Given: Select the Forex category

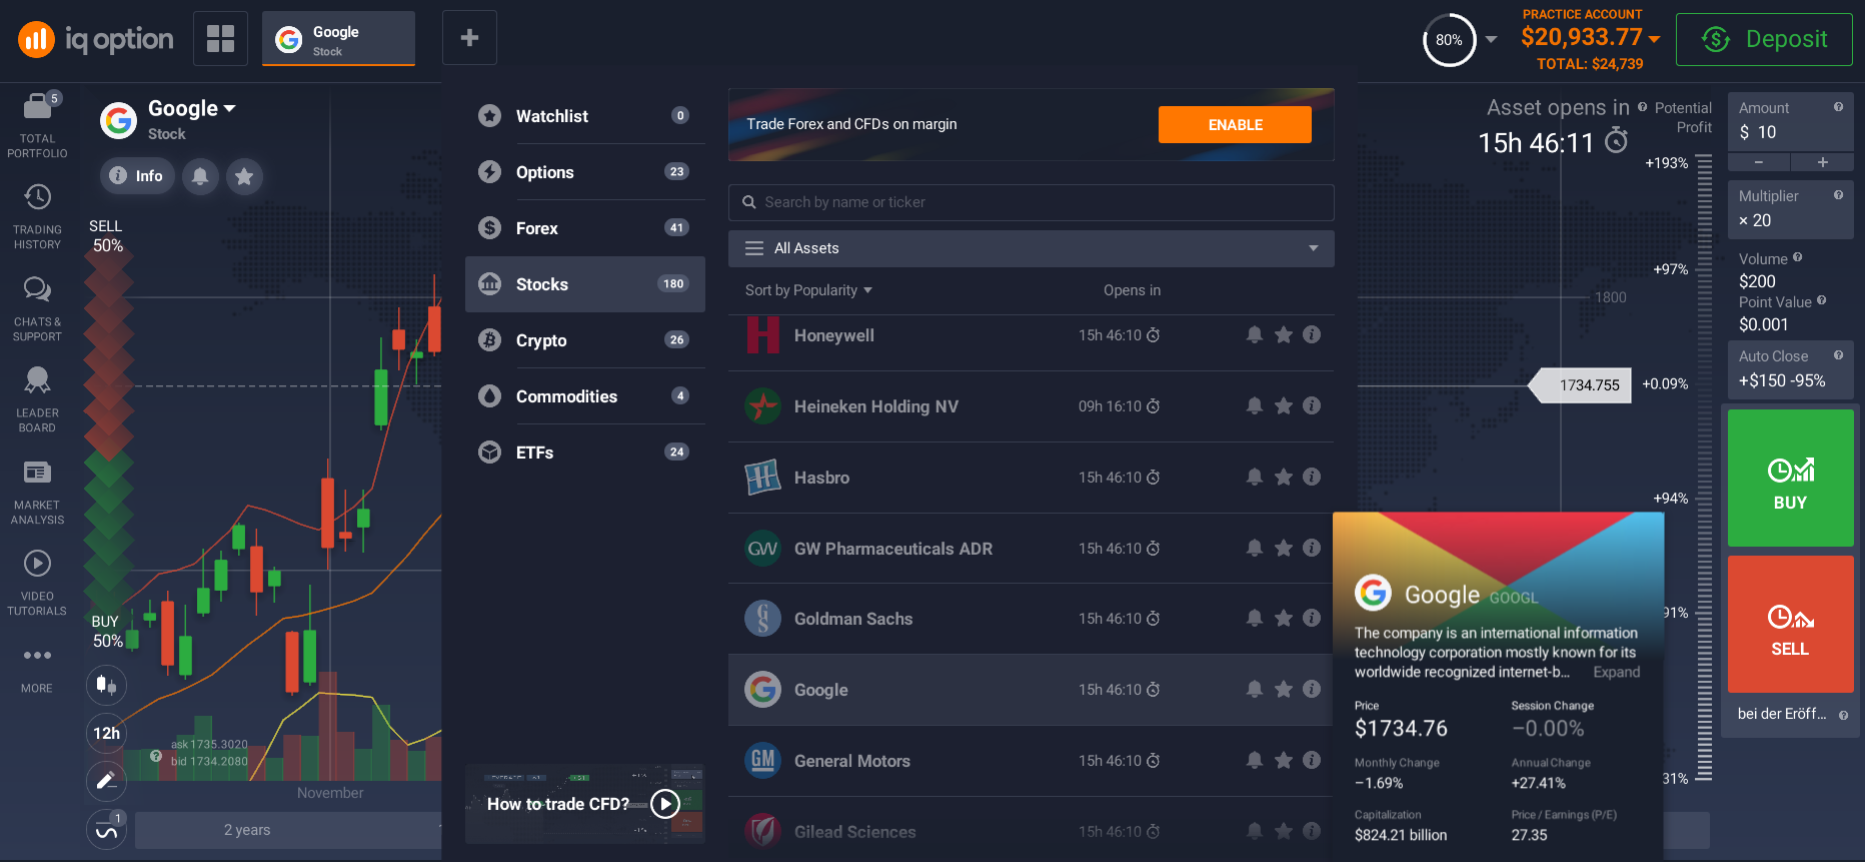Looking at the screenshot, I should click(585, 228).
